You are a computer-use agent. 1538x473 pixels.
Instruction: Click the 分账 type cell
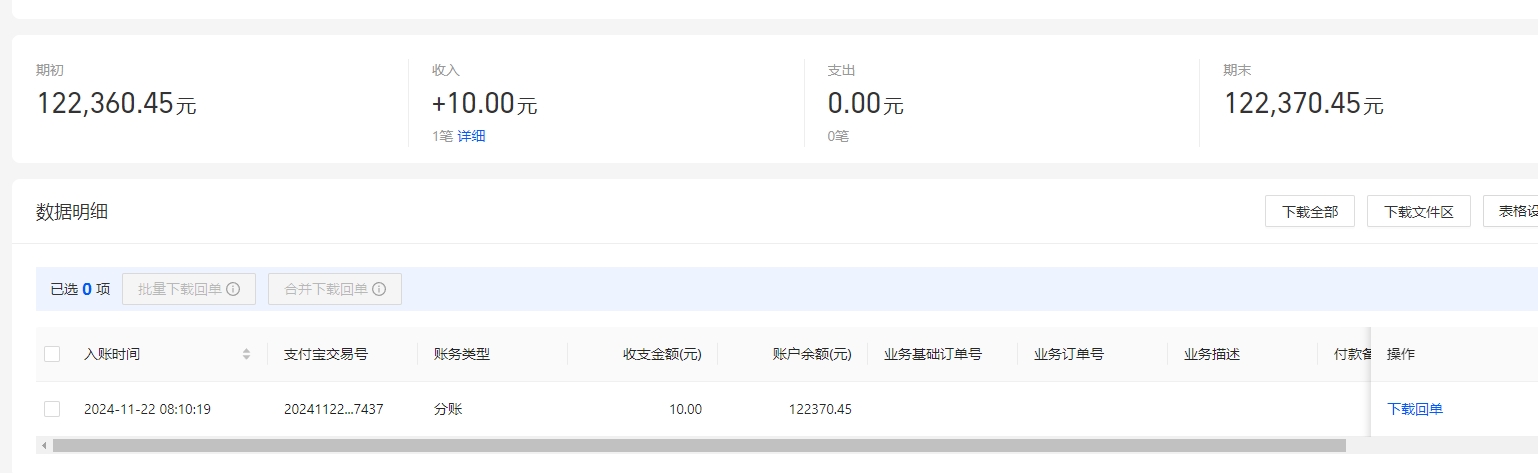click(448, 409)
